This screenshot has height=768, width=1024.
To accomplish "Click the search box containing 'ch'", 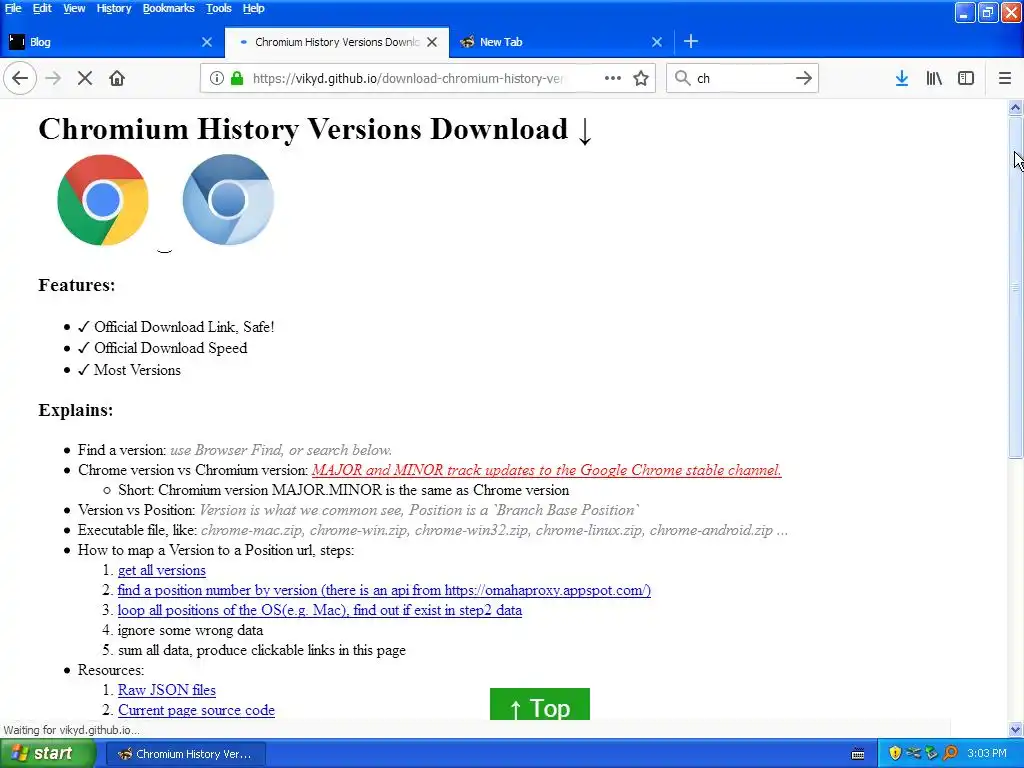I will point(743,78).
